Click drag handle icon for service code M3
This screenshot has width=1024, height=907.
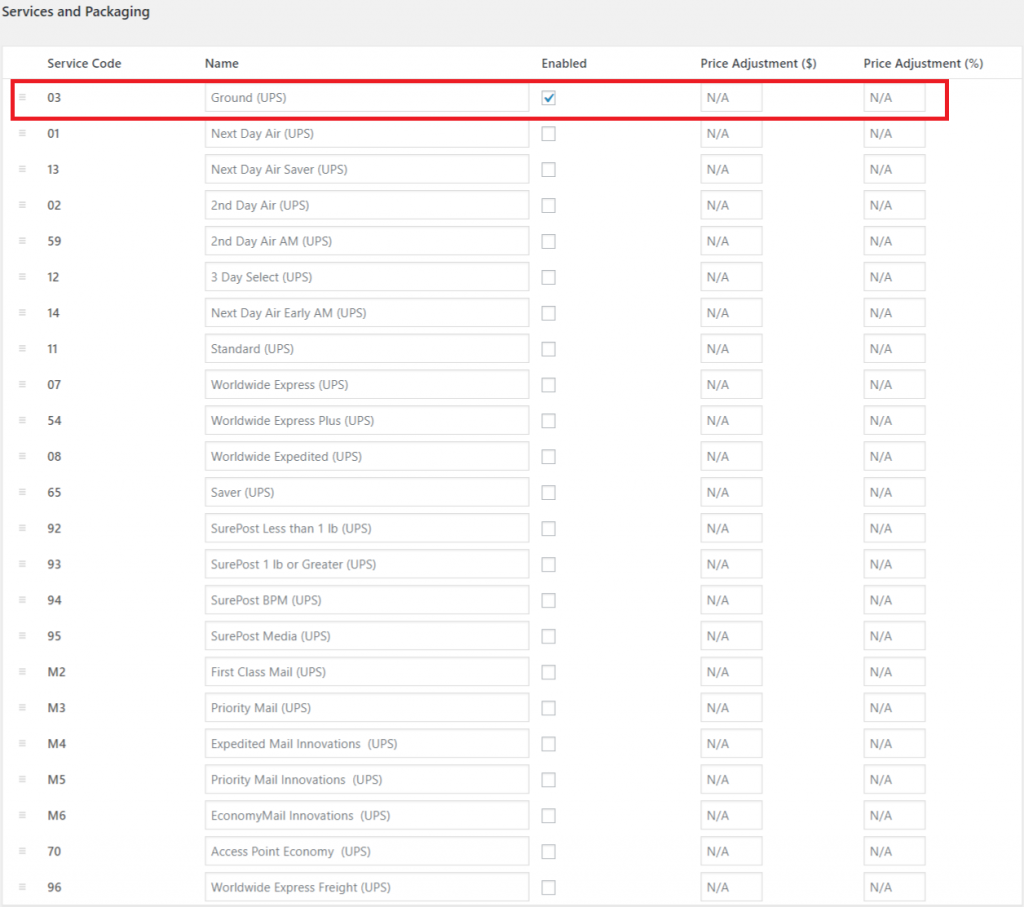tap(22, 708)
